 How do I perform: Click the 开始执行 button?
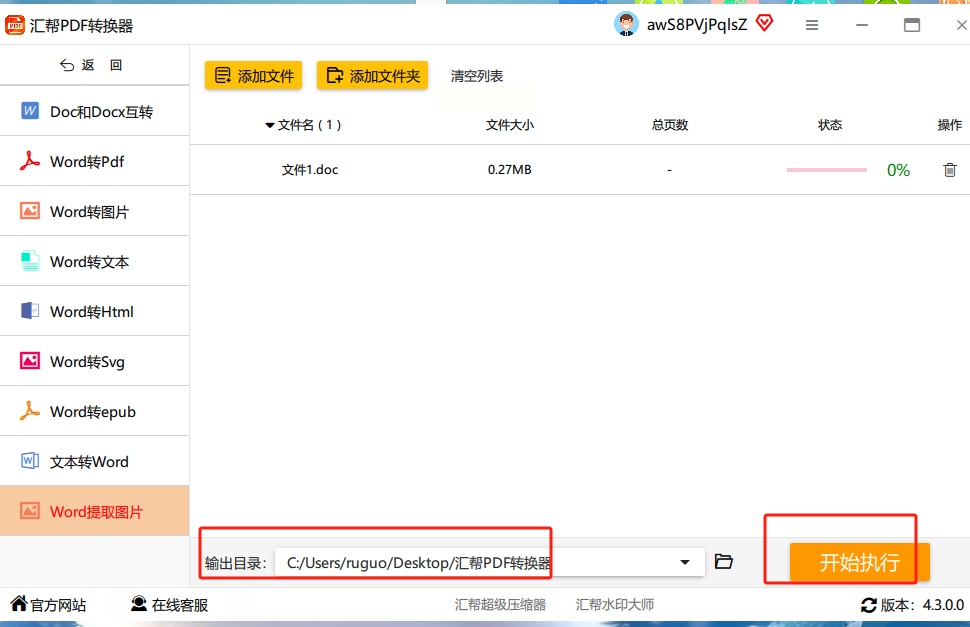pyautogui.click(x=859, y=562)
